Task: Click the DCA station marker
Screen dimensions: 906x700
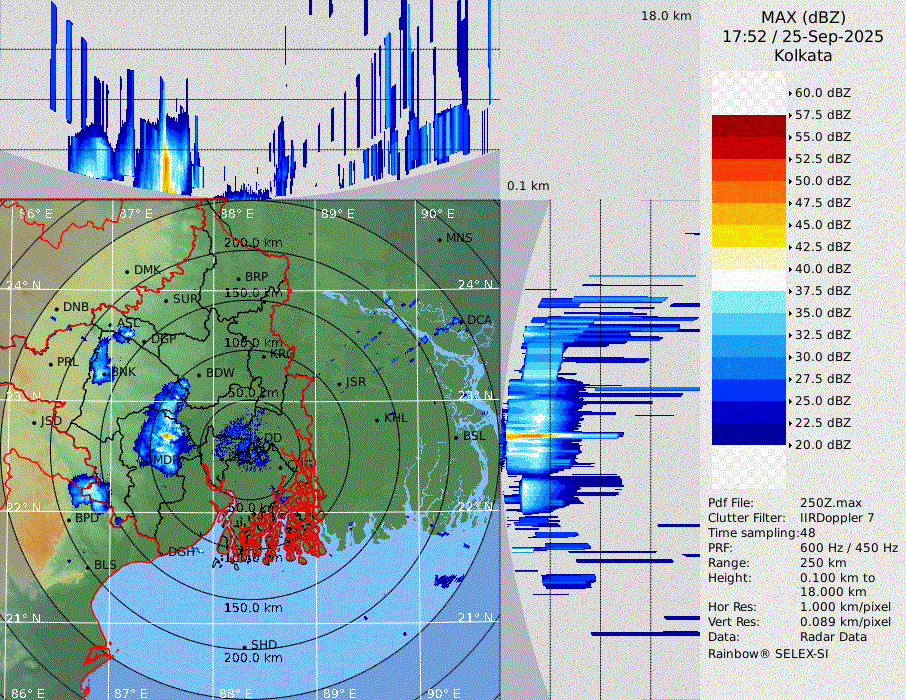Action: (x=461, y=321)
